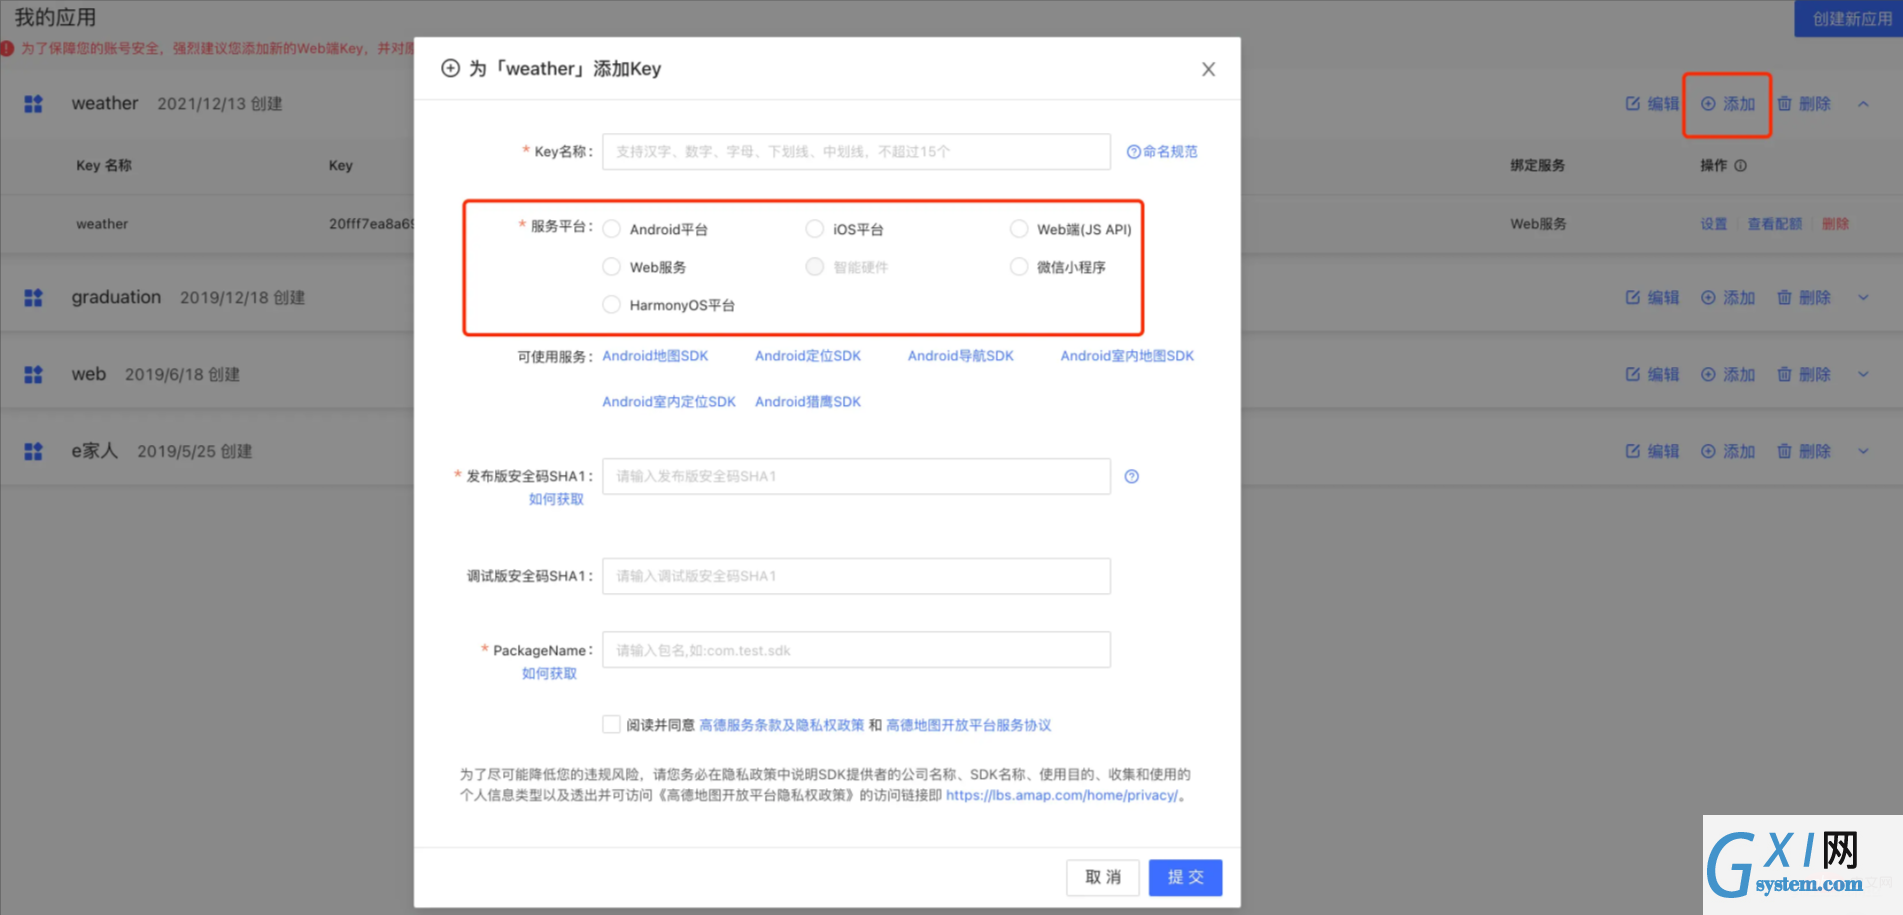This screenshot has height=915, width=1903.
Task: Expand the graduation application row
Action: click(1863, 298)
